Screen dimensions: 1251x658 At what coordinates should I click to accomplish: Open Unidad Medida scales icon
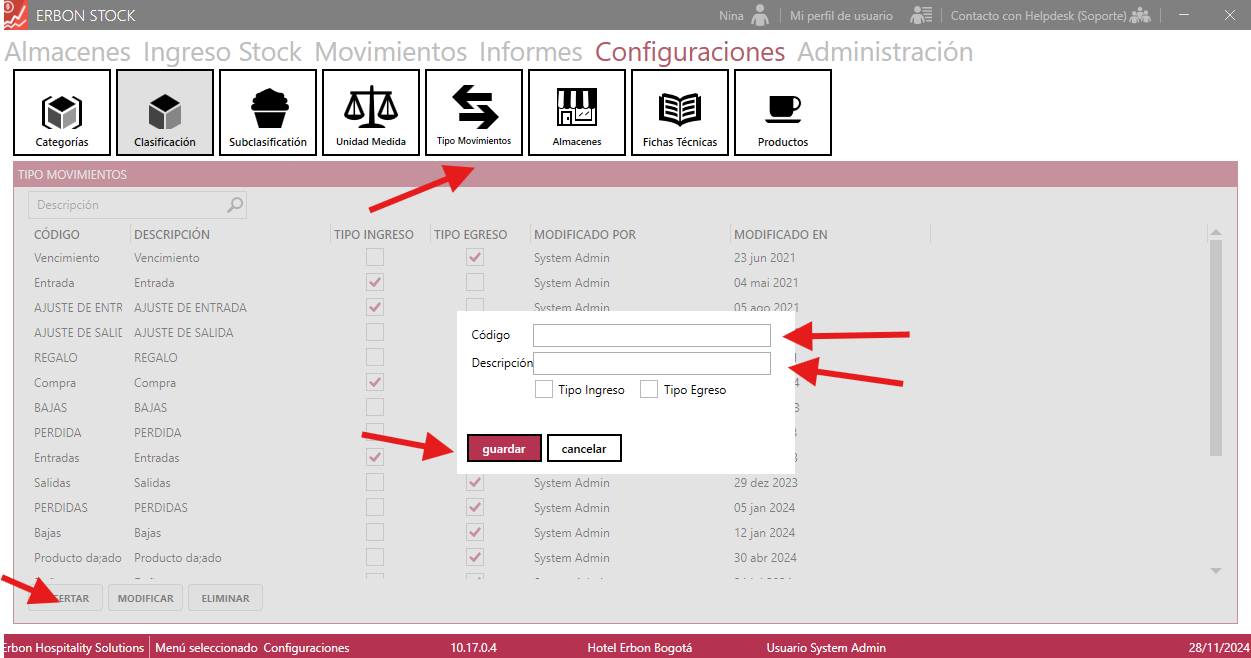pyautogui.click(x=370, y=108)
